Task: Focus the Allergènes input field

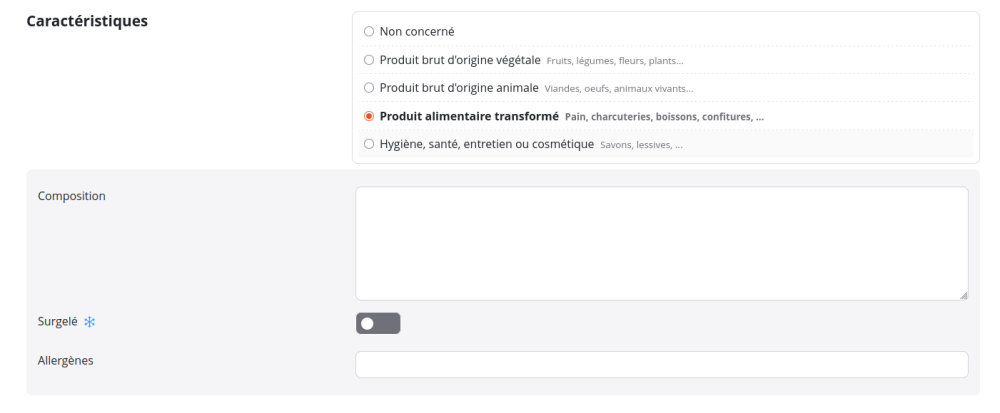Action: tap(661, 365)
